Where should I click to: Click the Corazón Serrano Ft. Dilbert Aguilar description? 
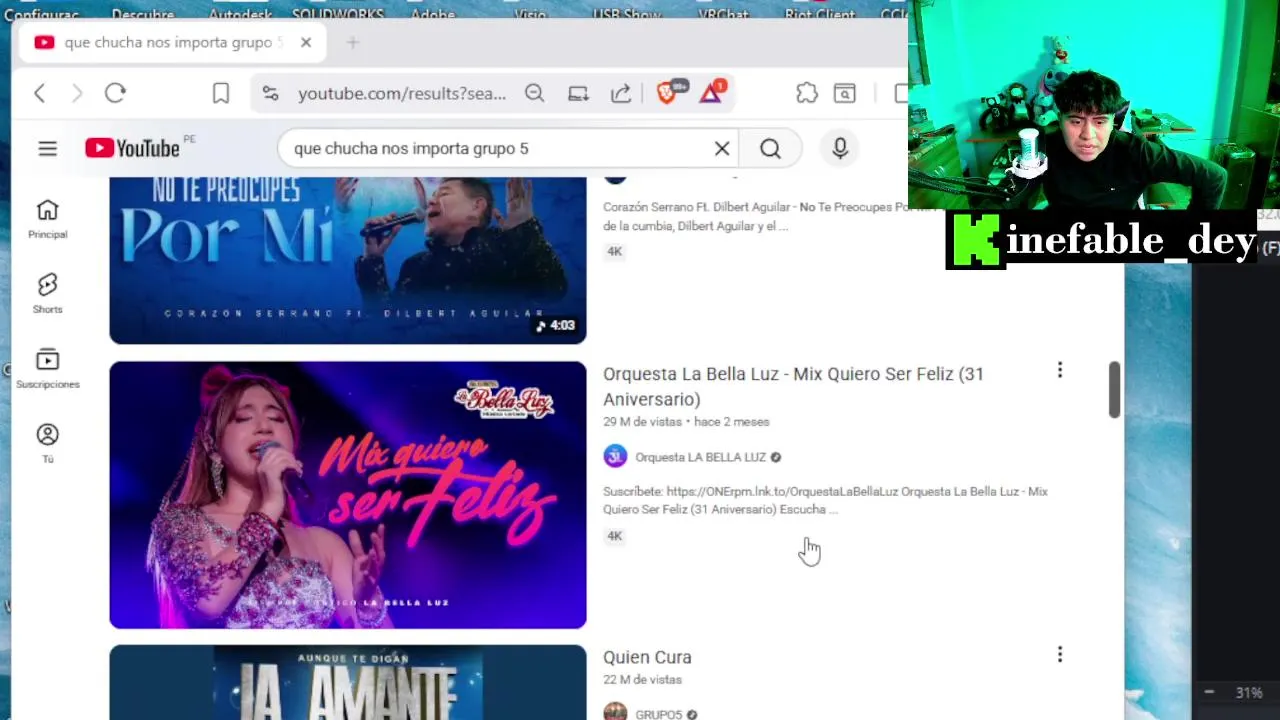[755, 216]
